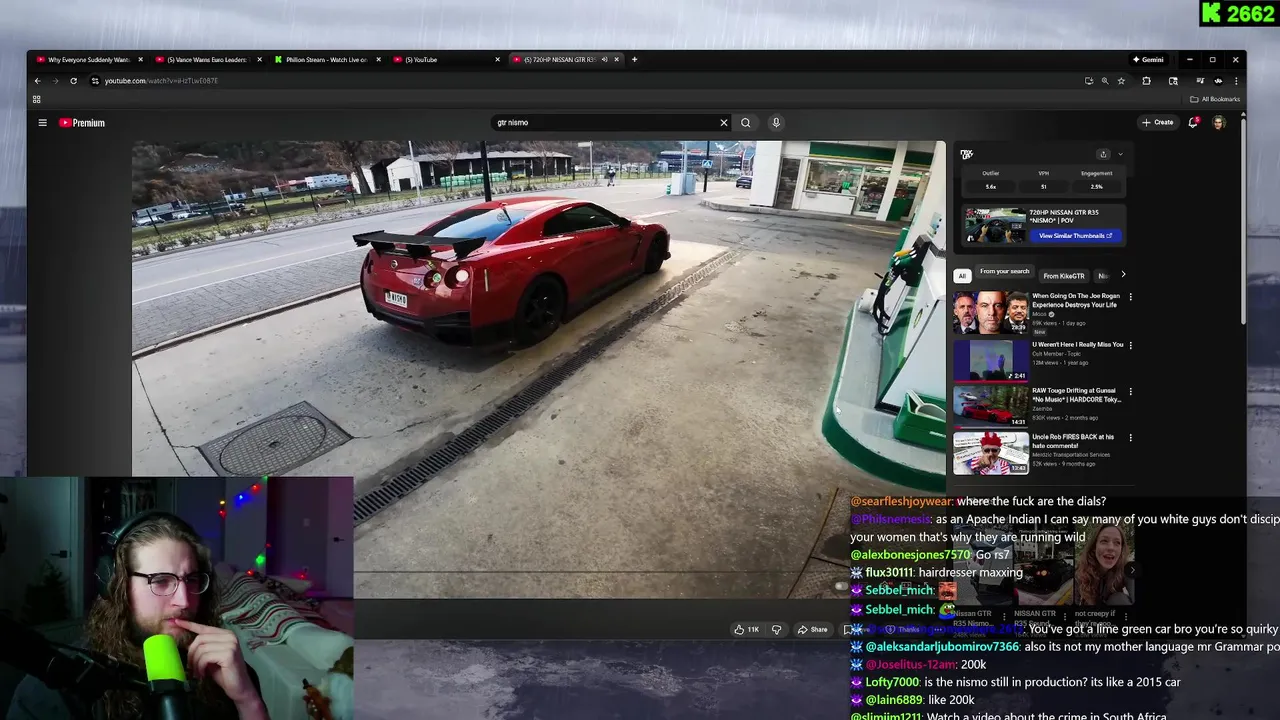Click the VPH 51 value
The height and width of the screenshot is (720, 1280).
pyautogui.click(x=1044, y=187)
